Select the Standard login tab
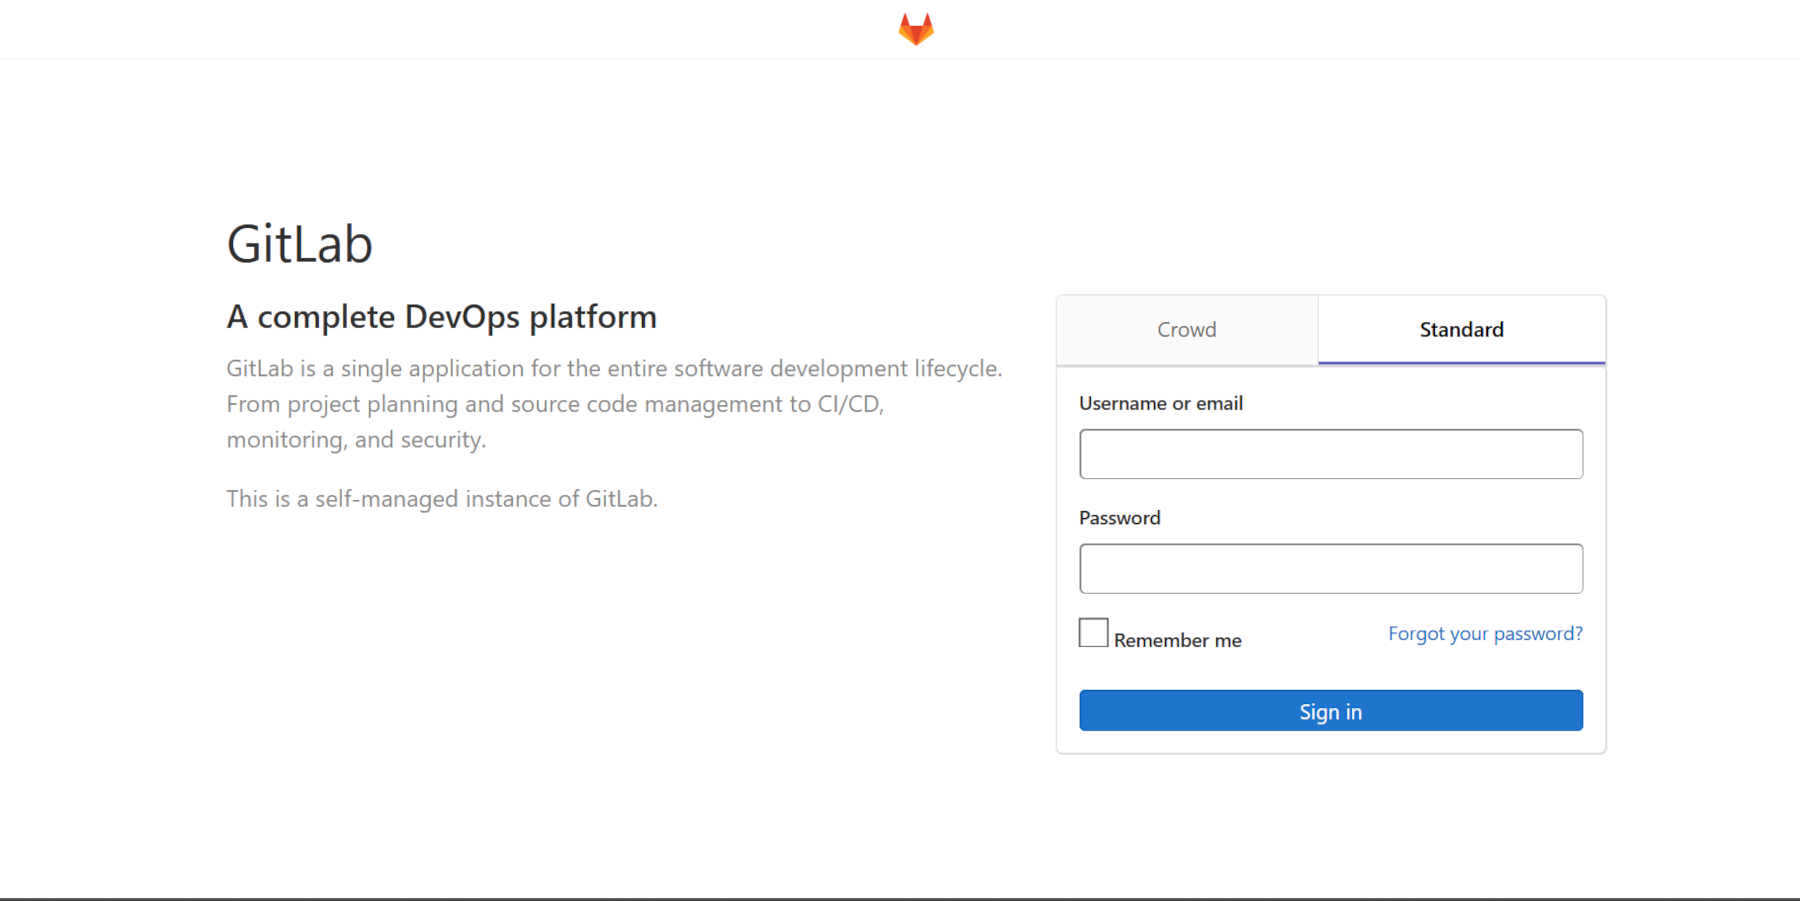The height and width of the screenshot is (901, 1800). coord(1461,330)
